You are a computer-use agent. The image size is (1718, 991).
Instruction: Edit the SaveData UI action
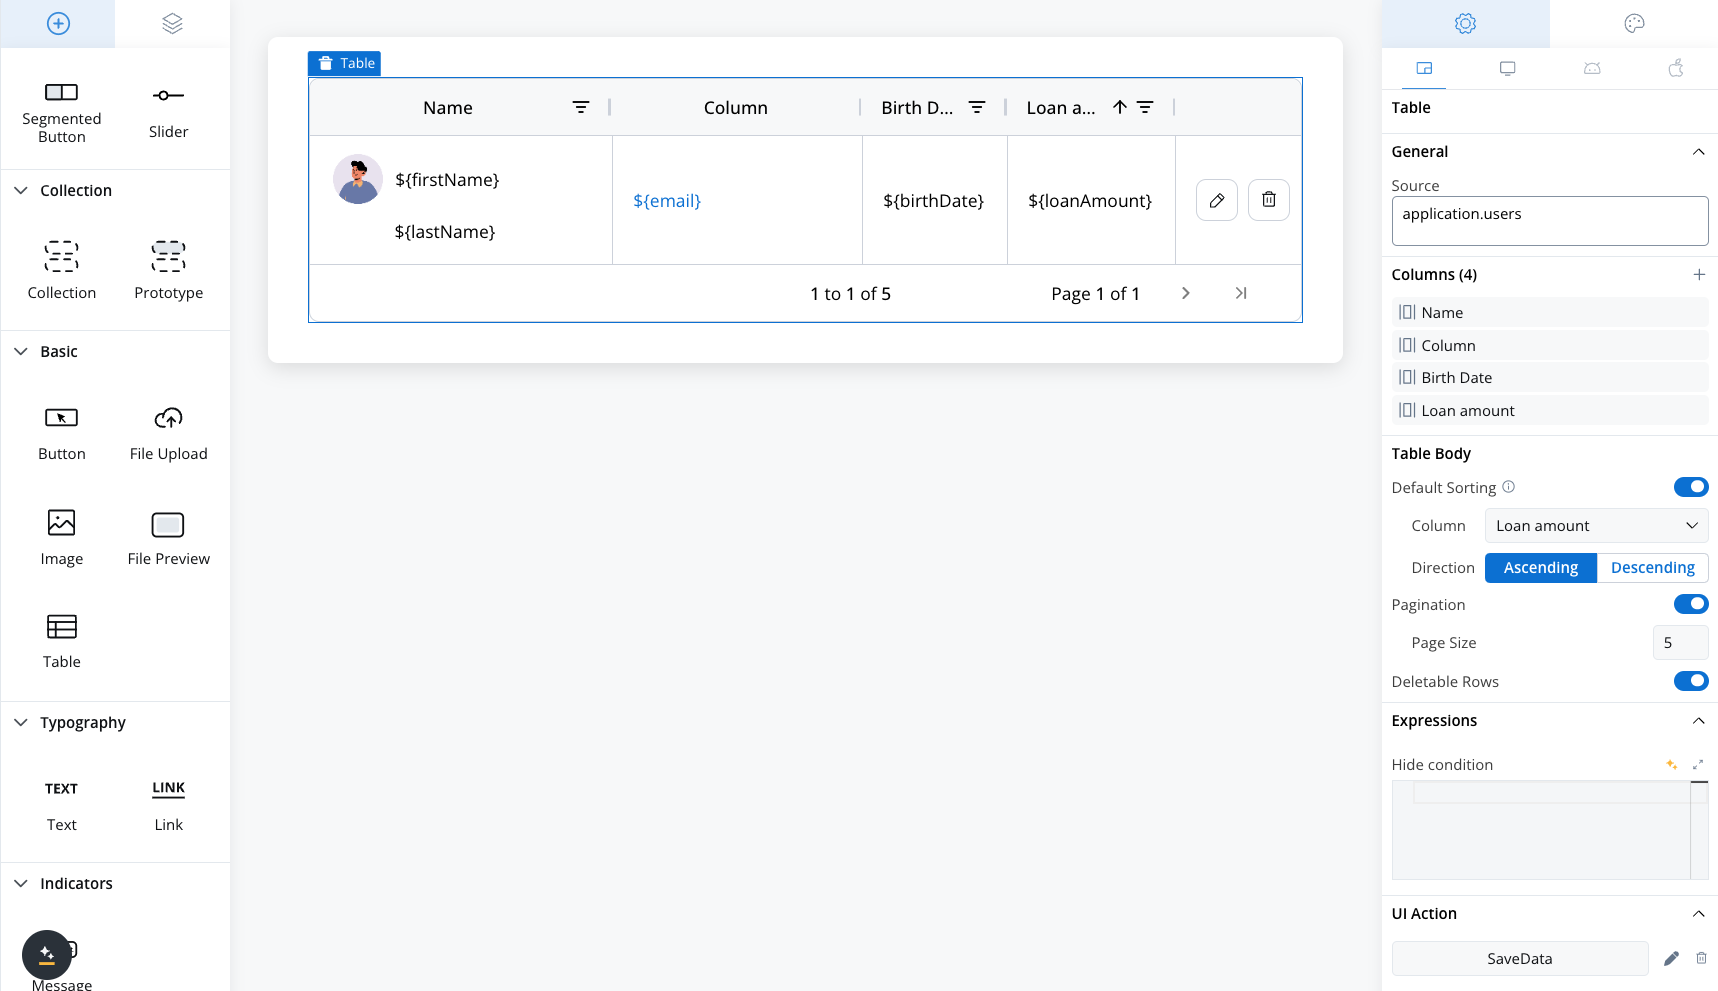click(1671, 958)
